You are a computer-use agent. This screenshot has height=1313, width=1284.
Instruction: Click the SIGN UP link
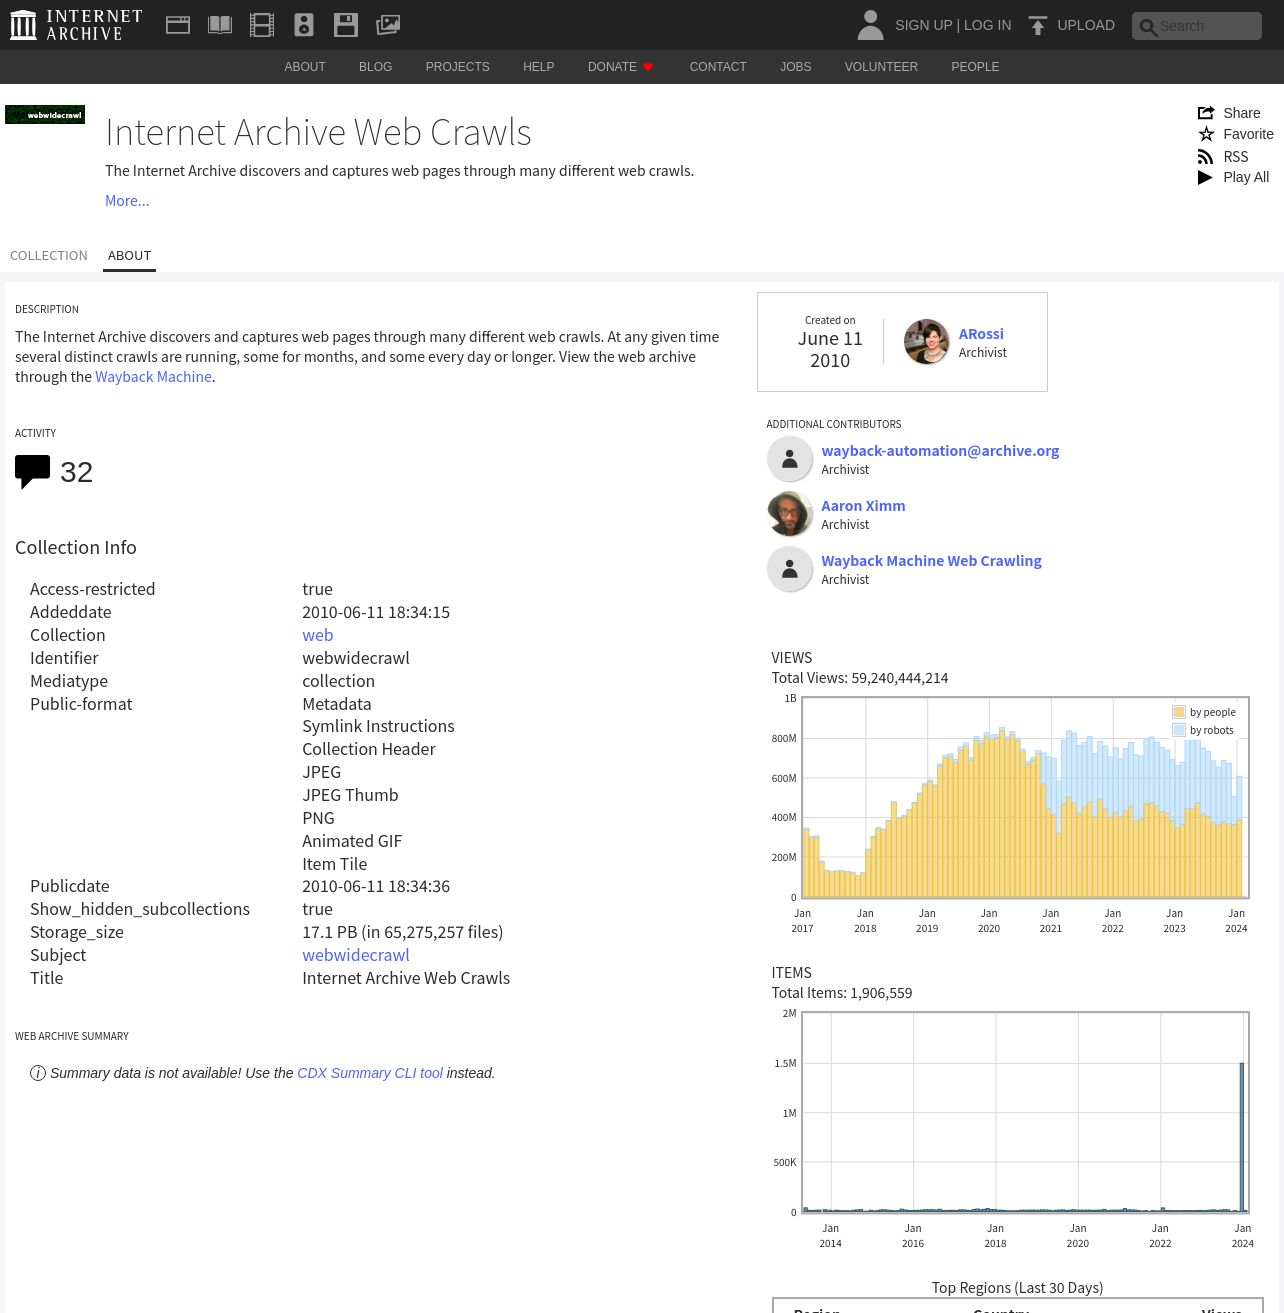click(923, 25)
